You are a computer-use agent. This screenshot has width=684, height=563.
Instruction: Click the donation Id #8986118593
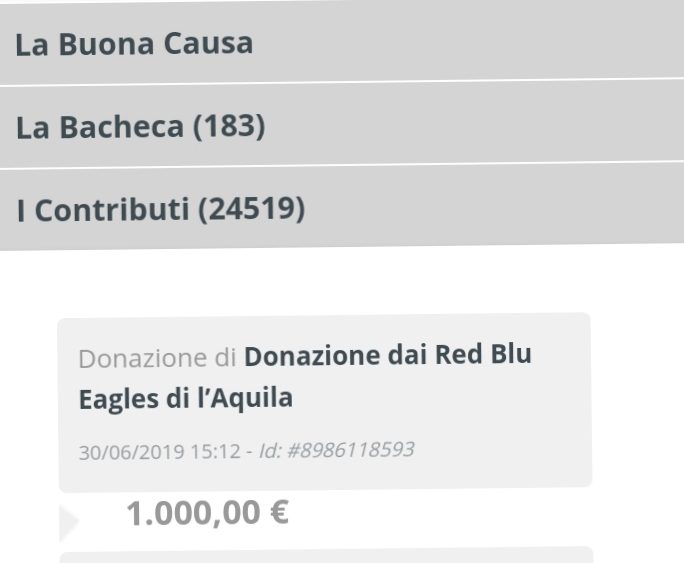[x=337, y=450]
